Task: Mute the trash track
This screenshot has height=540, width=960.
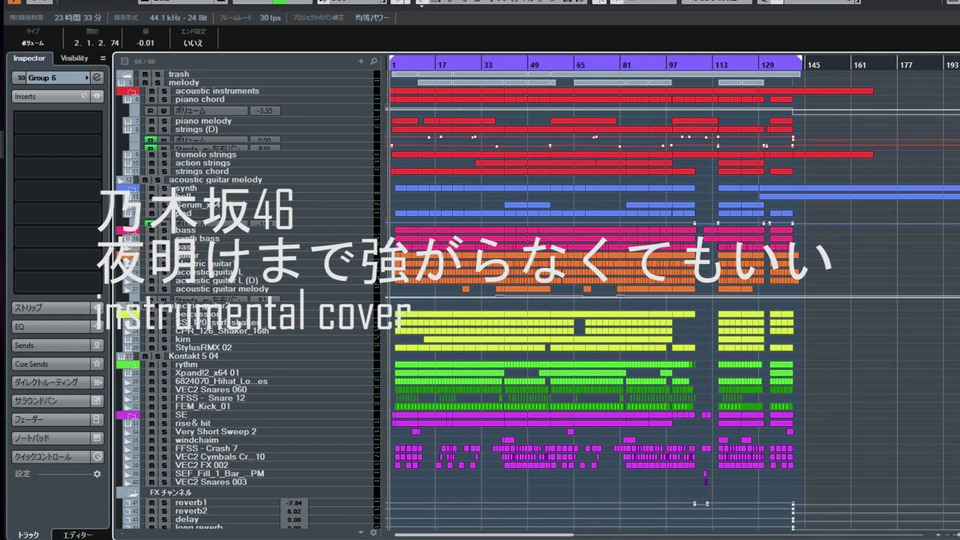Action: pos(145,74)
